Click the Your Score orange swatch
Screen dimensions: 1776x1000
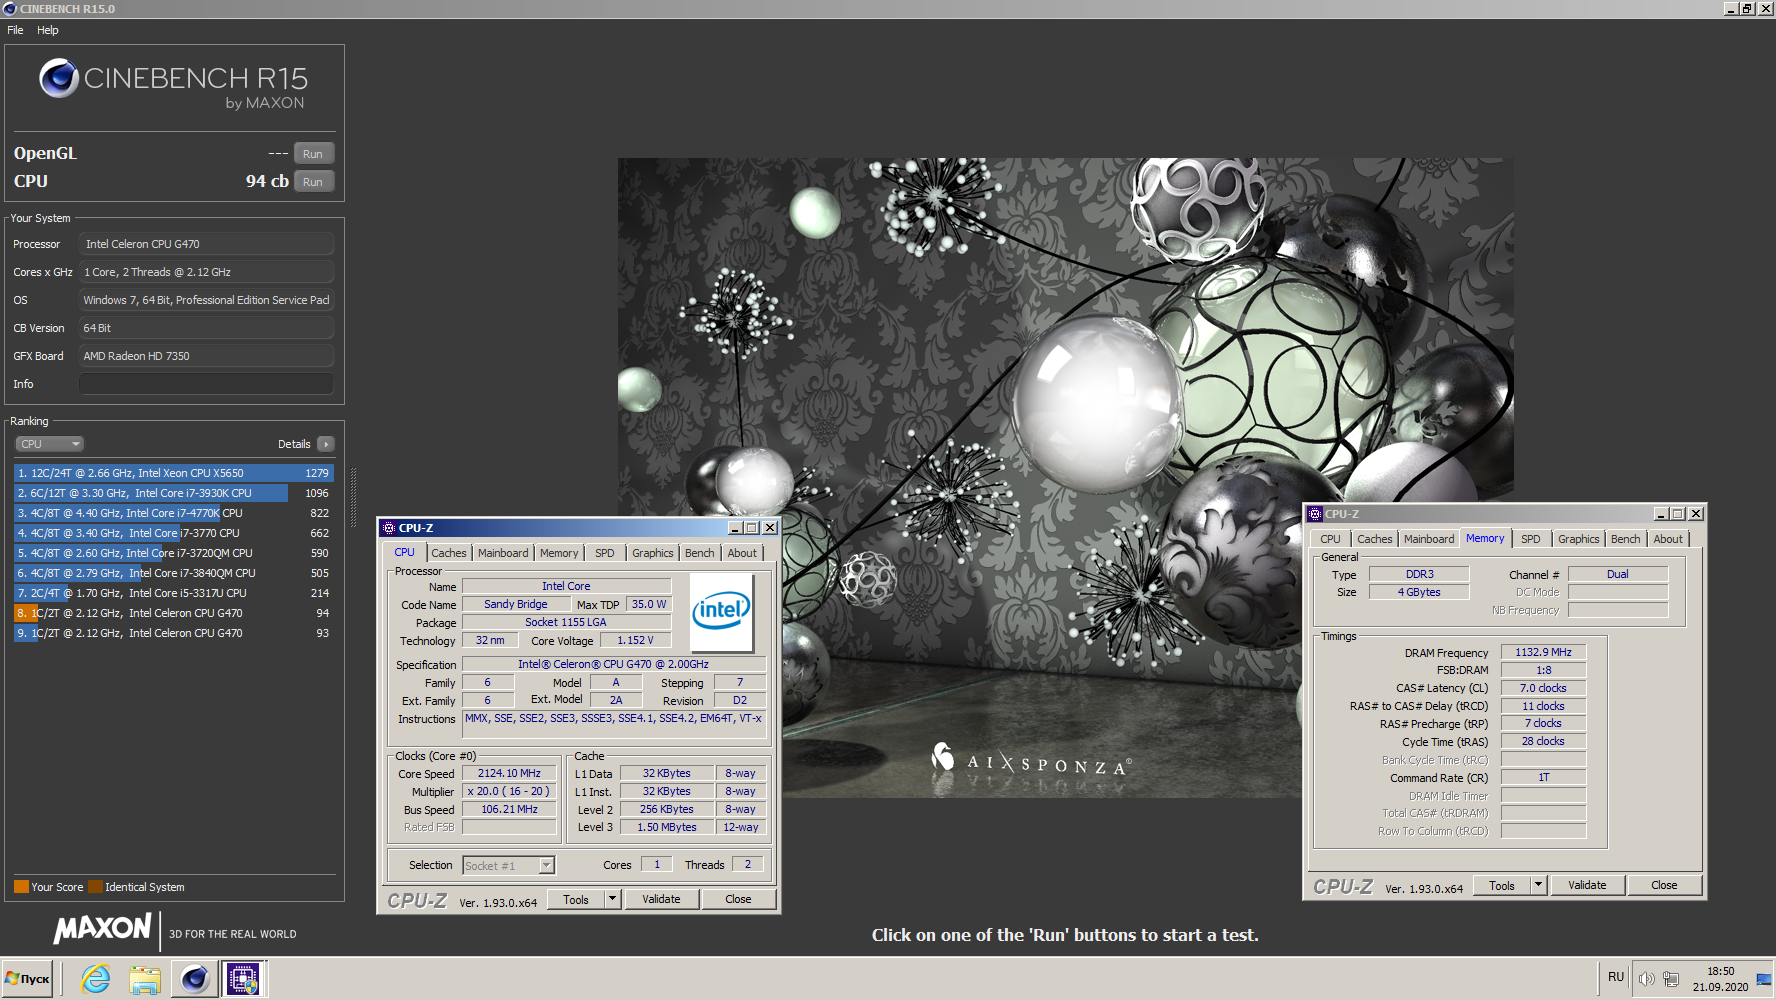tap(21, 887)
